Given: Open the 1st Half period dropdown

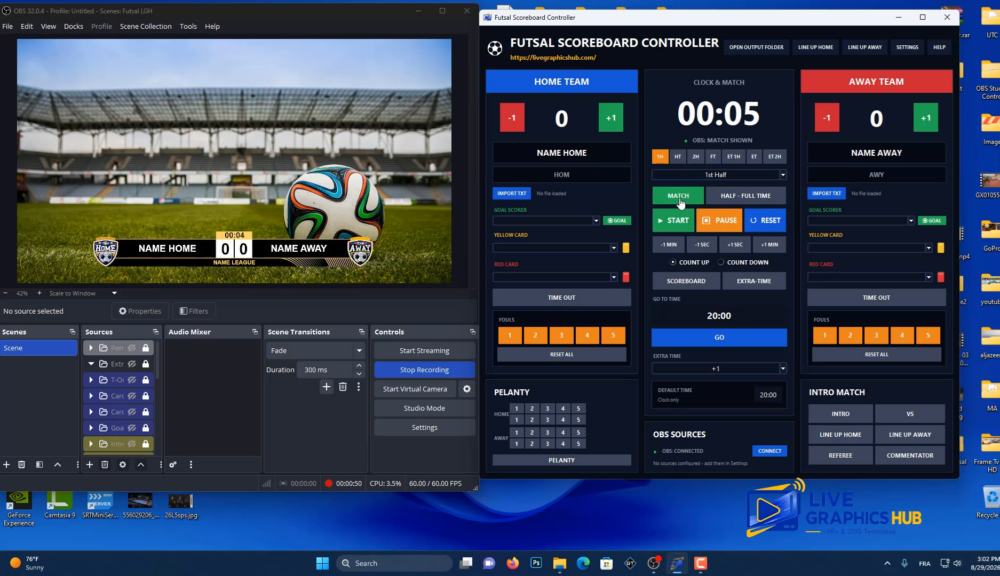Looking at the screenshot, I should [719, 175].
